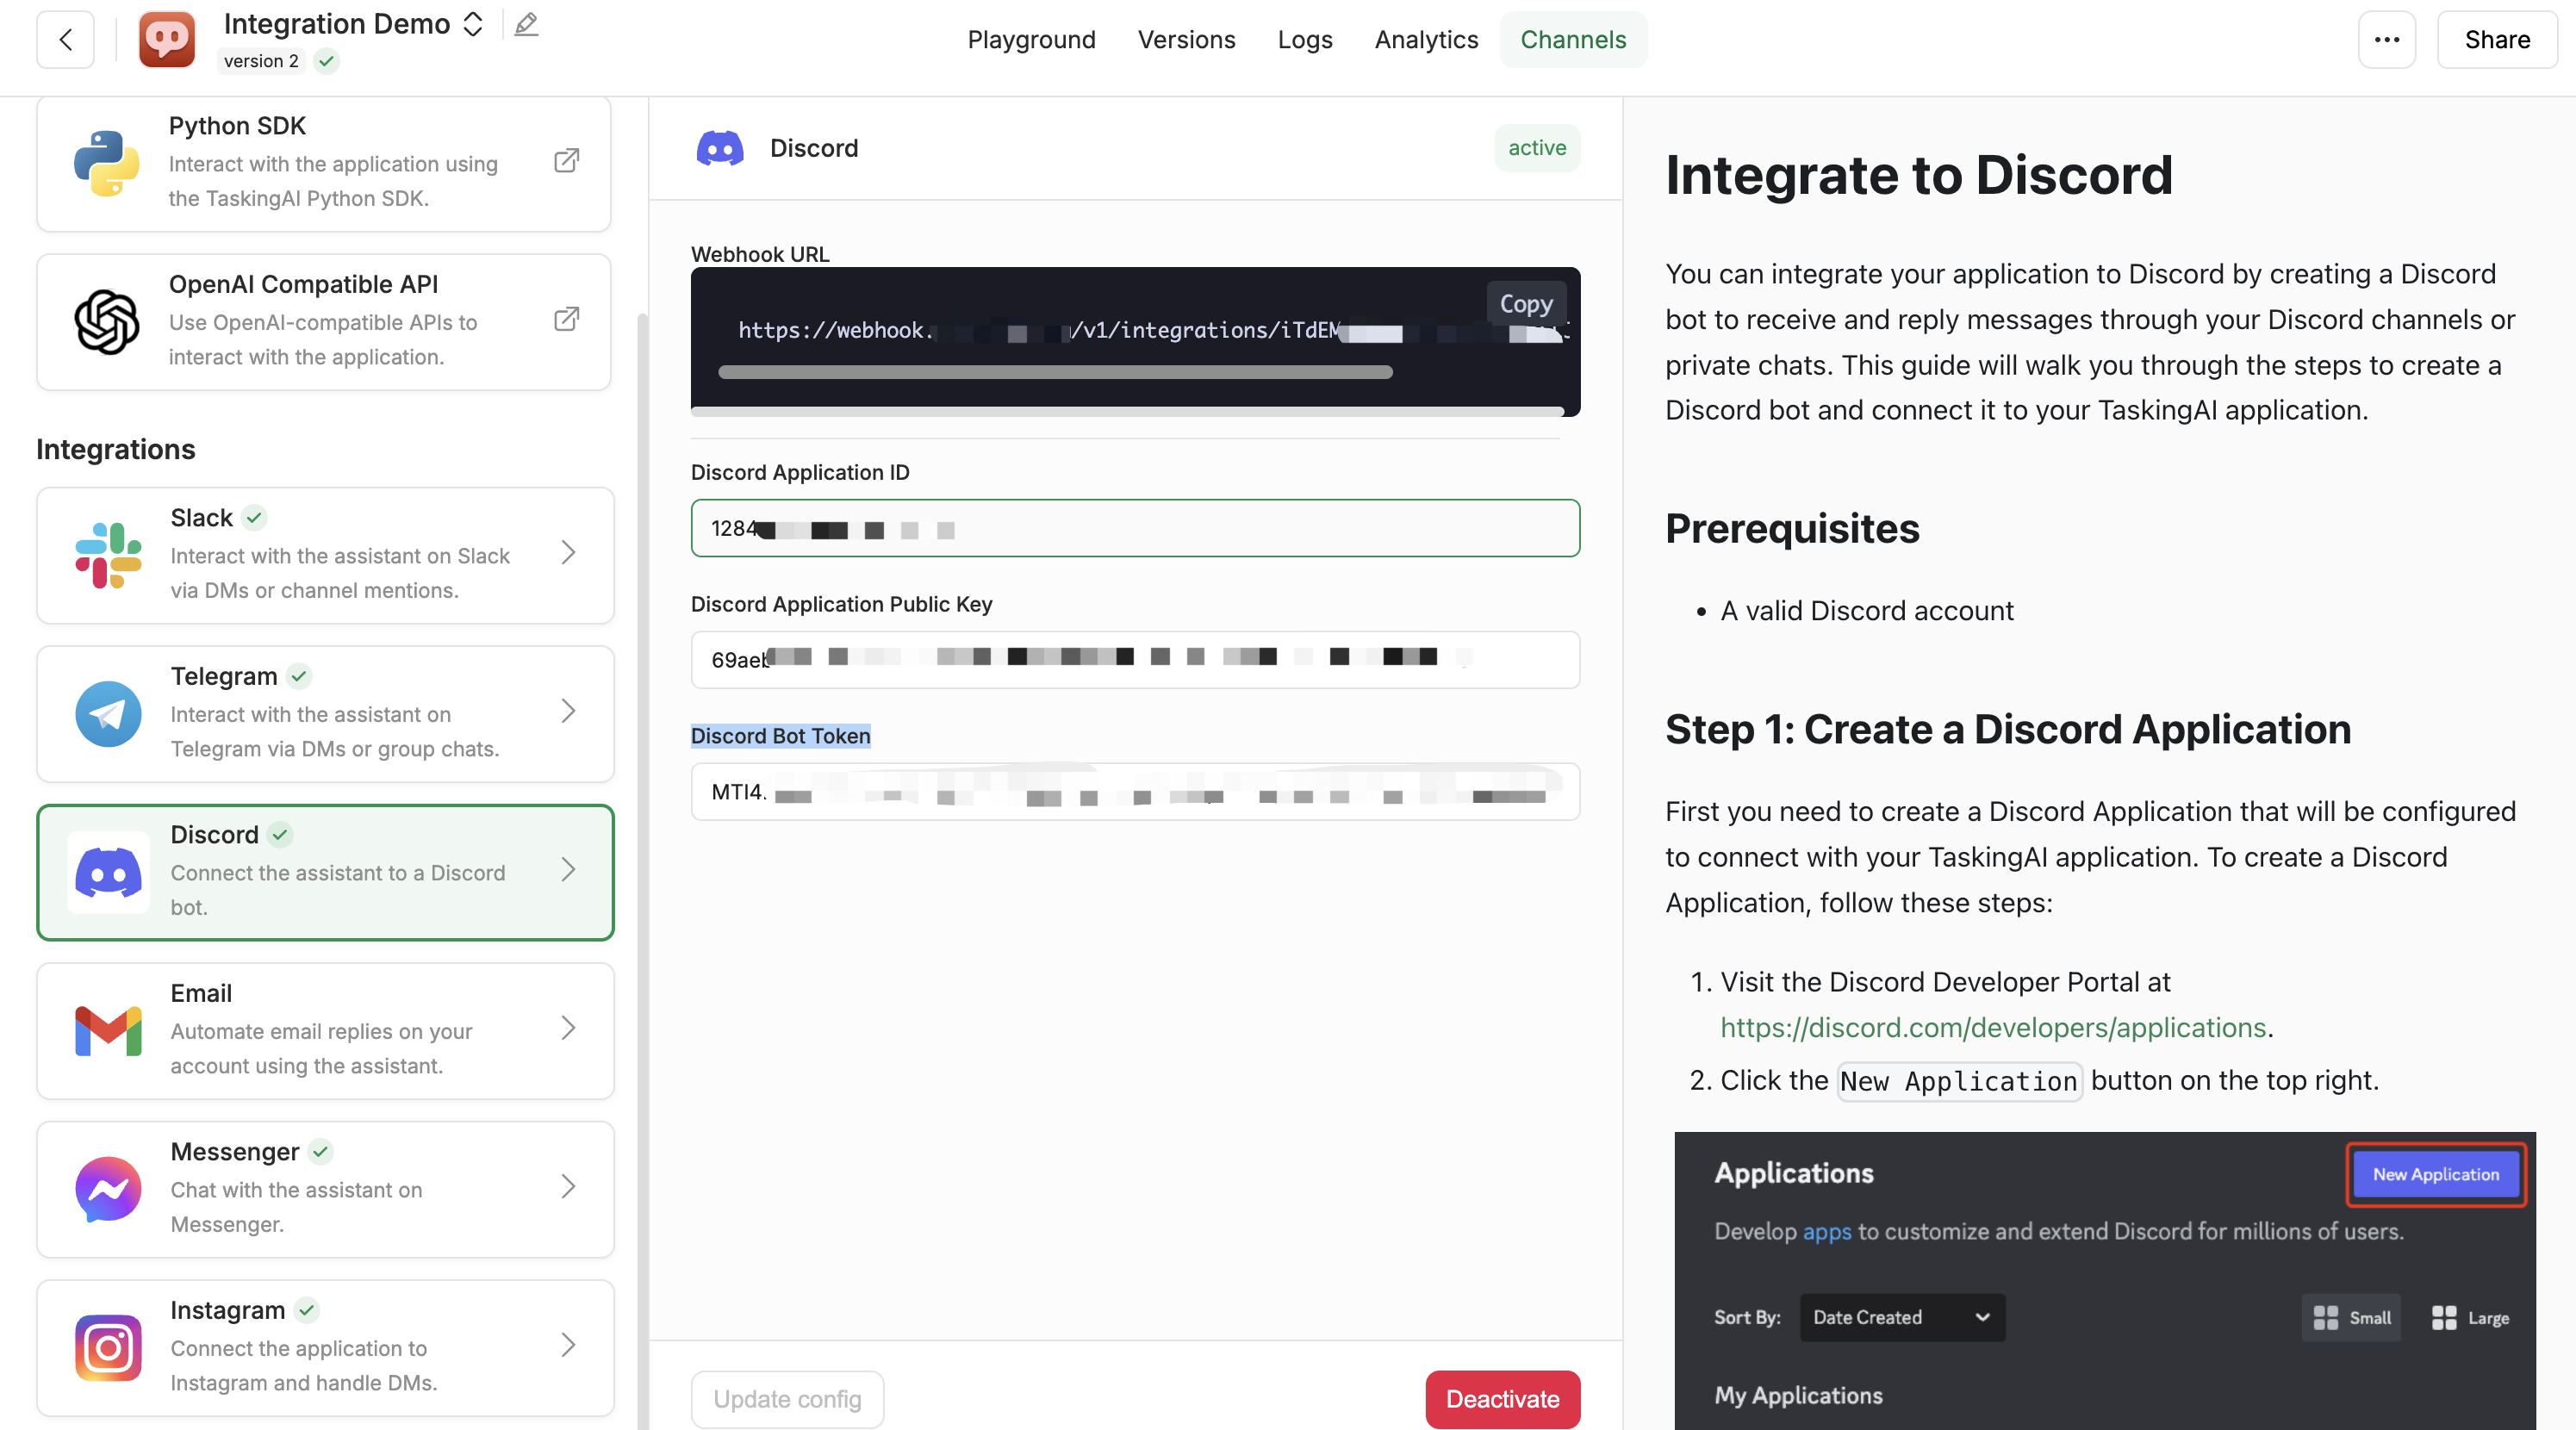
Task: Expand the Messenger integration chevron
Action: (568, 1187)
